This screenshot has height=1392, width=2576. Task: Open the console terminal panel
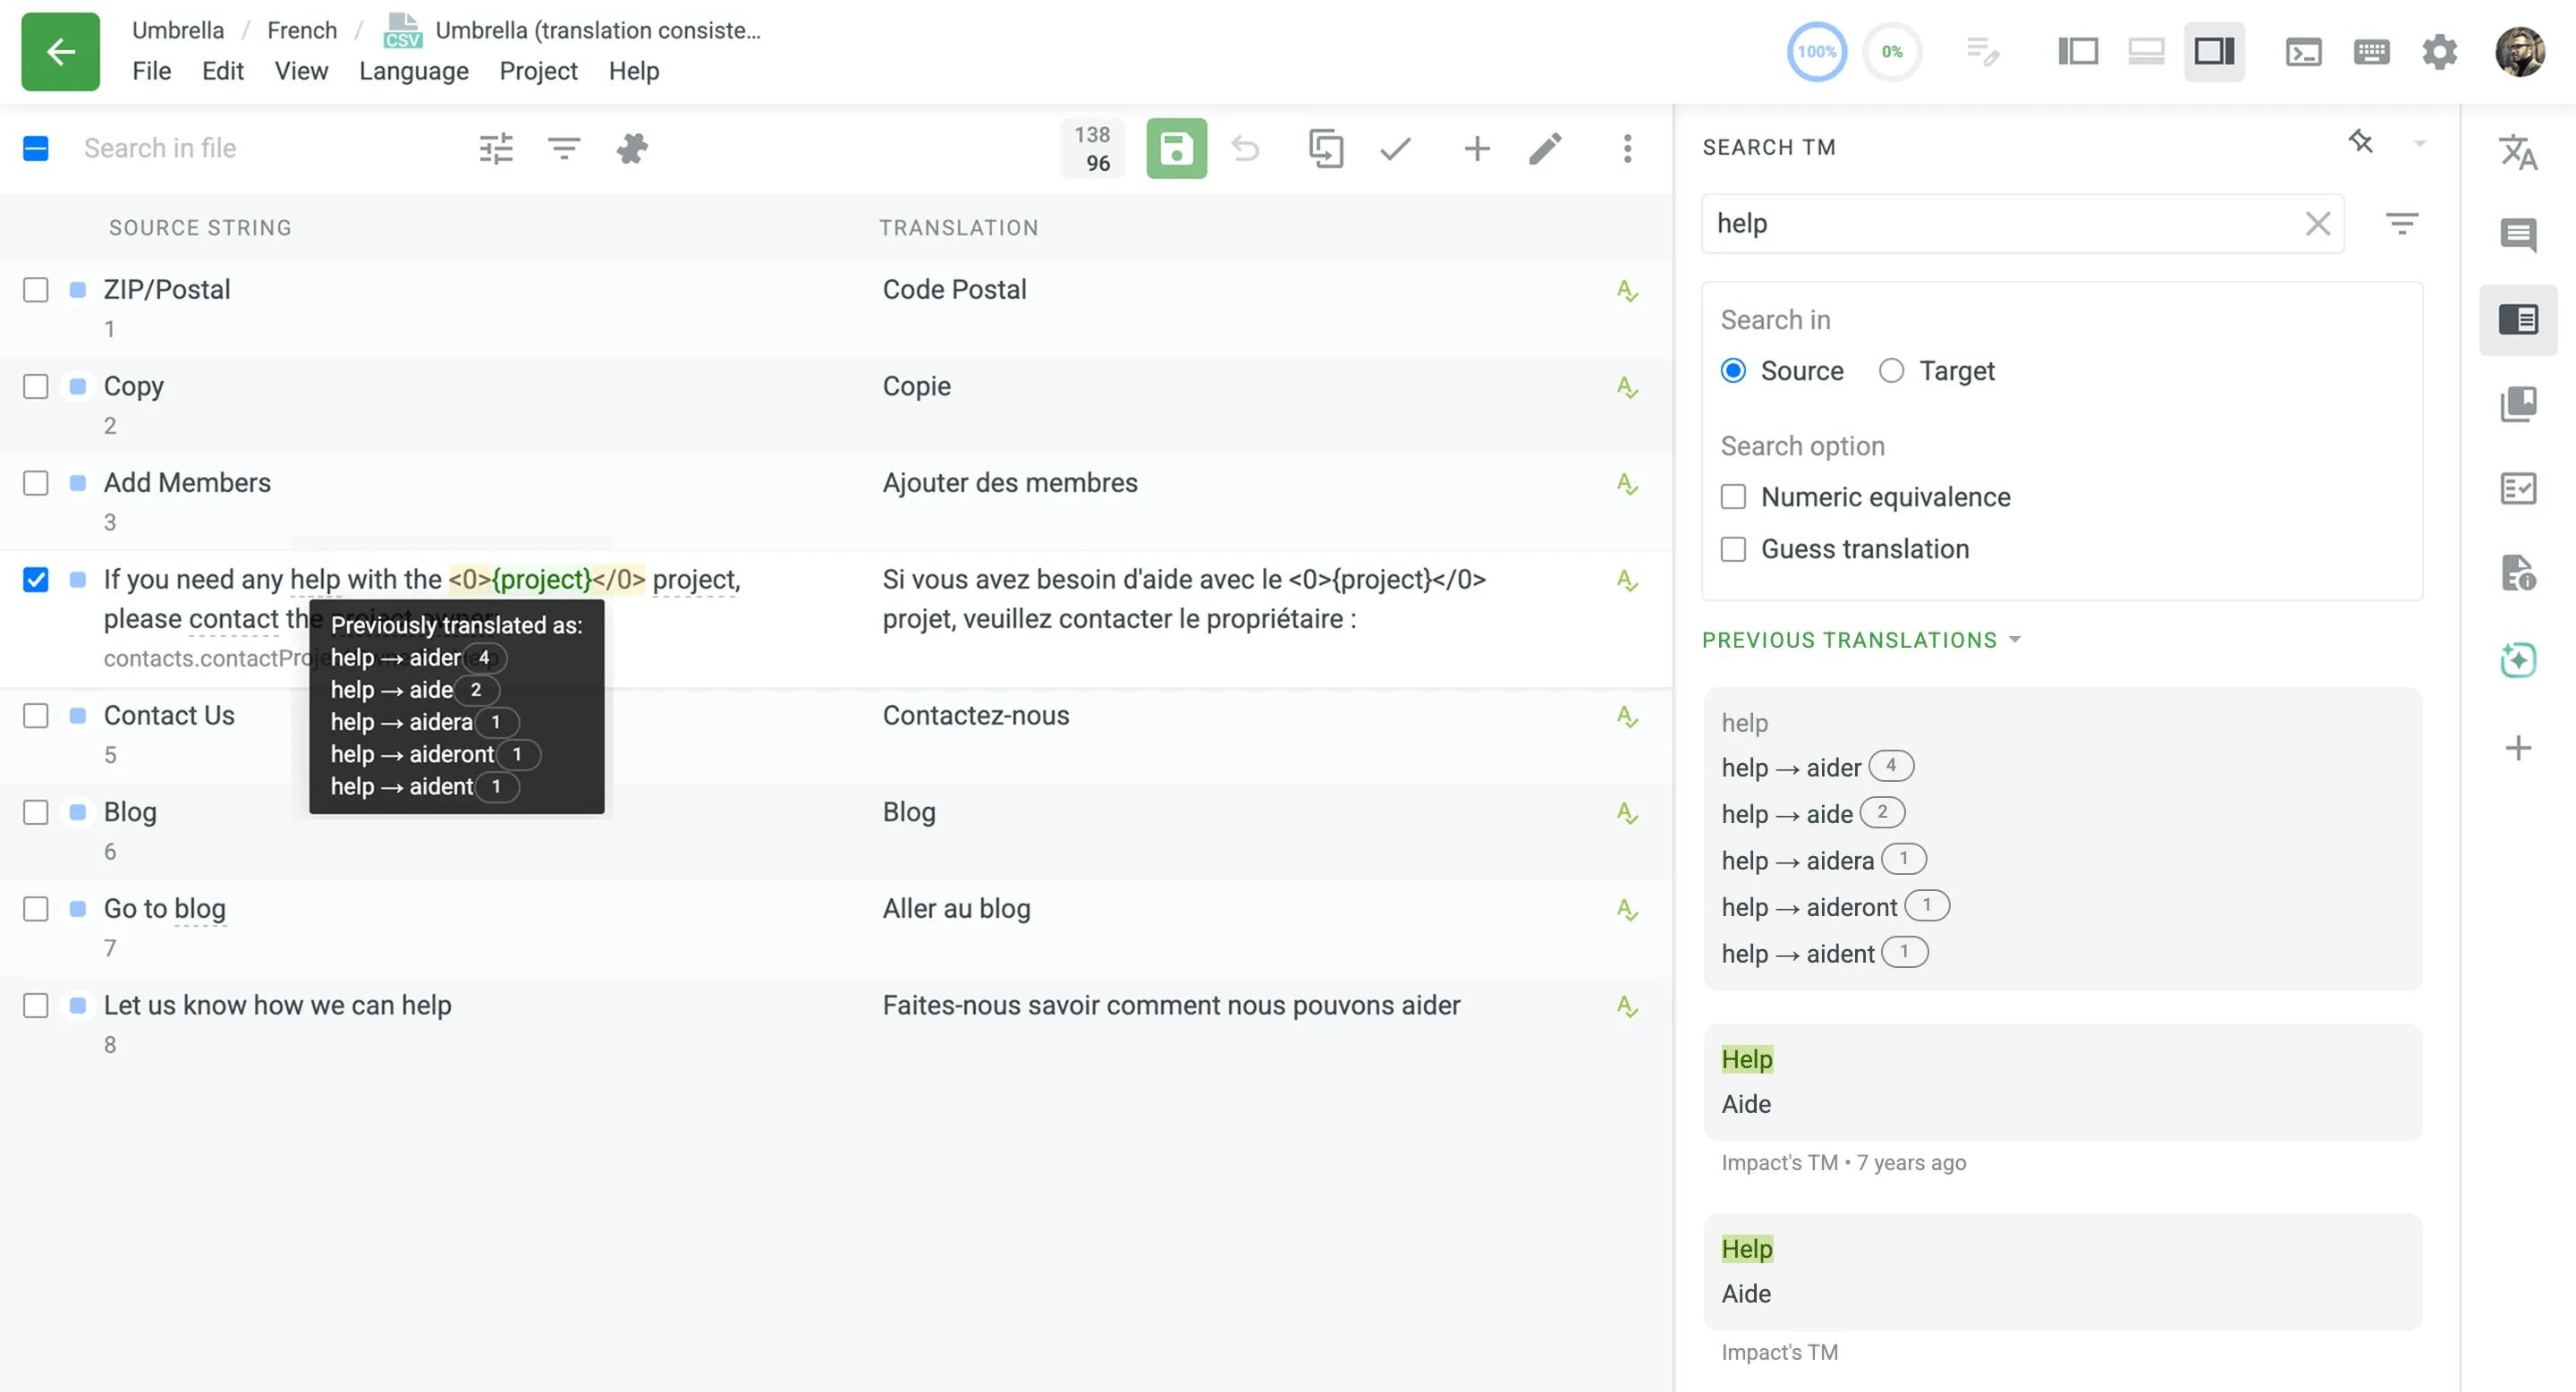point(2305,51)
